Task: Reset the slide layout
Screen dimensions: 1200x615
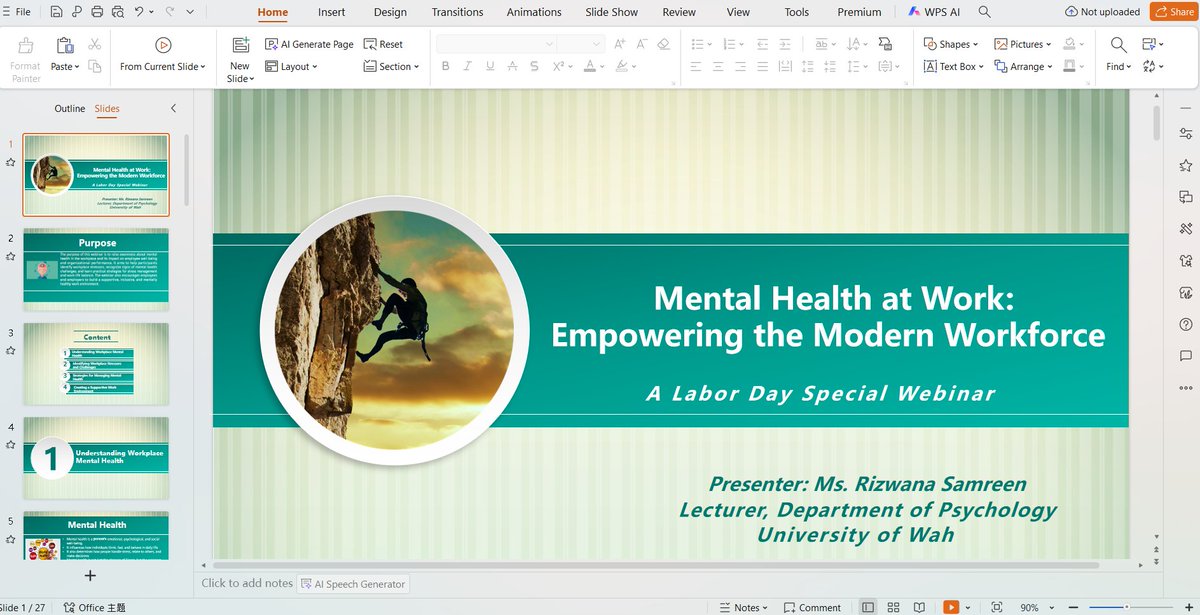Action: (x=384, y=44)
